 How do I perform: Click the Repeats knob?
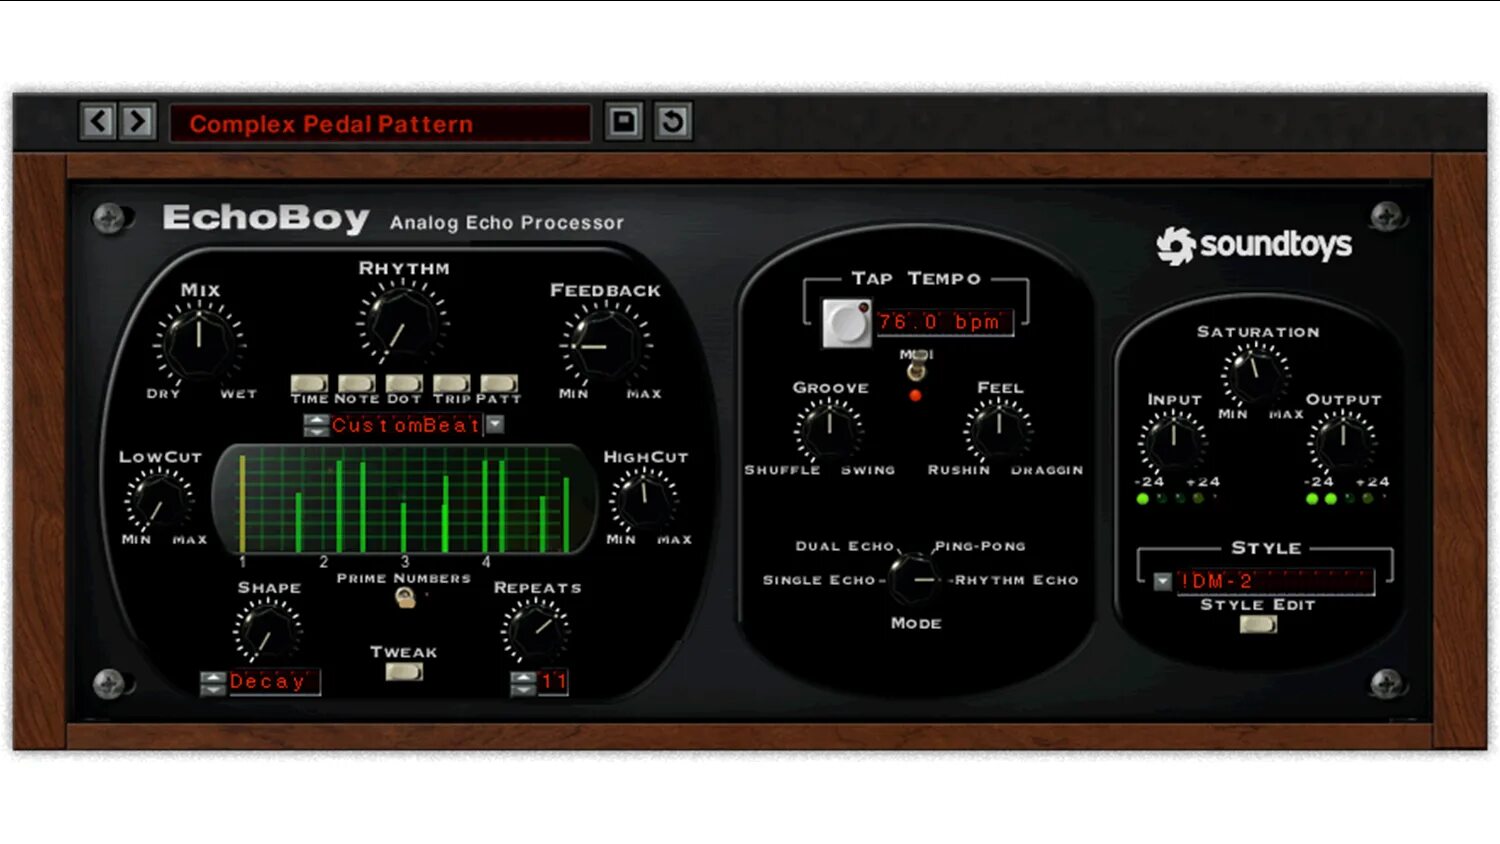[535, 632]
